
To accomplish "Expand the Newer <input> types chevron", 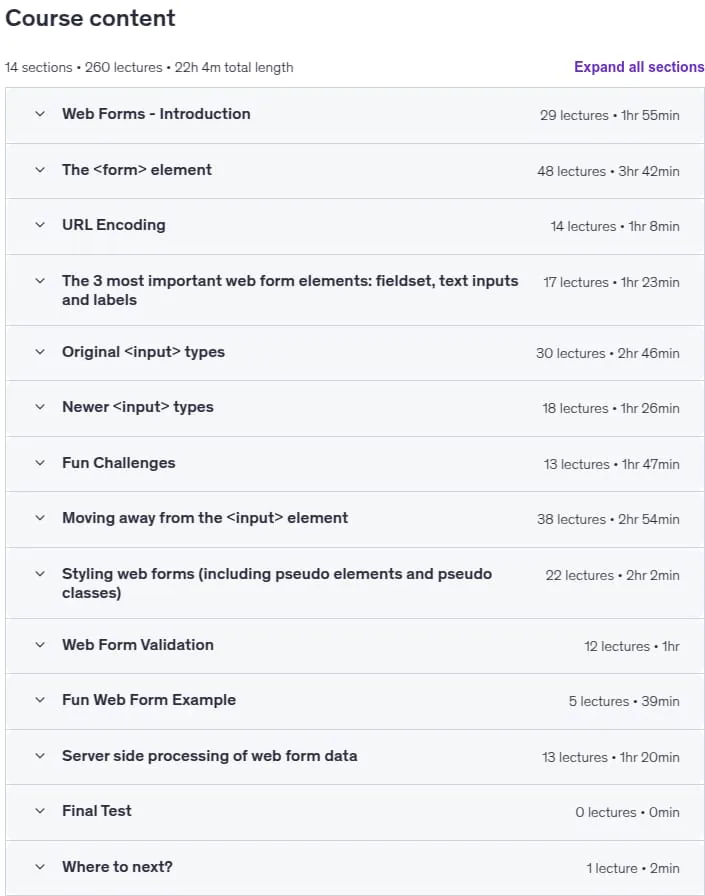I will [40, 407].
